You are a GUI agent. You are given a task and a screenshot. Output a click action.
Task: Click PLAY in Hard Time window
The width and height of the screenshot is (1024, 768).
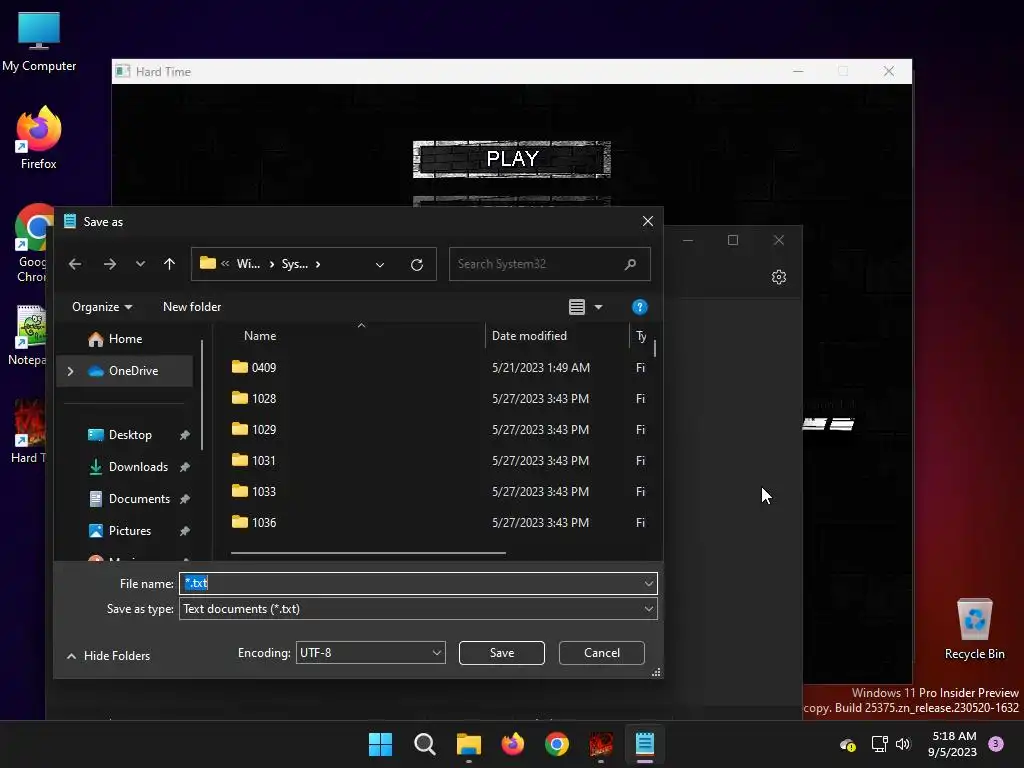pyautogui.click(x=512, y=159)
